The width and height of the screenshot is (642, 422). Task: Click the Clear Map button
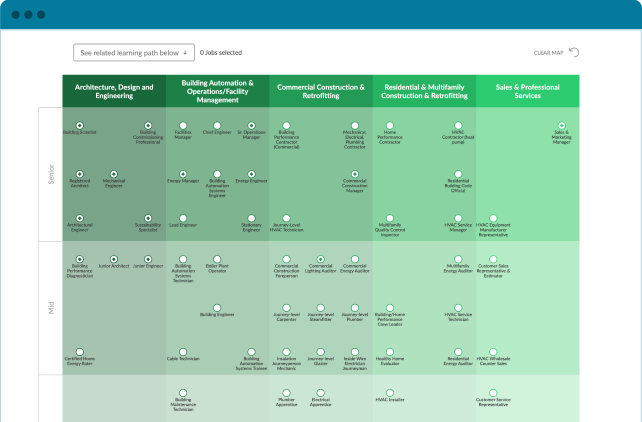[x=548, y=52]
